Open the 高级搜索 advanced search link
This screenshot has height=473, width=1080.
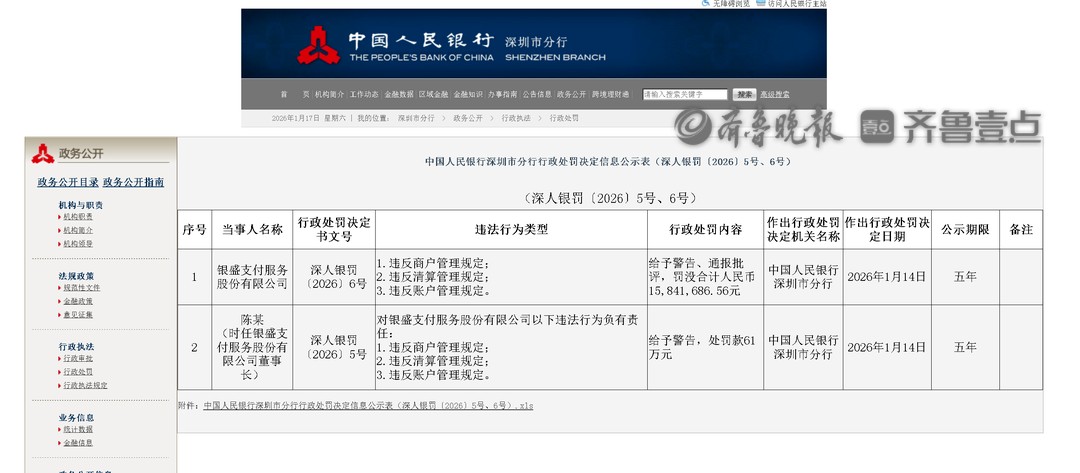coord(775,94)
